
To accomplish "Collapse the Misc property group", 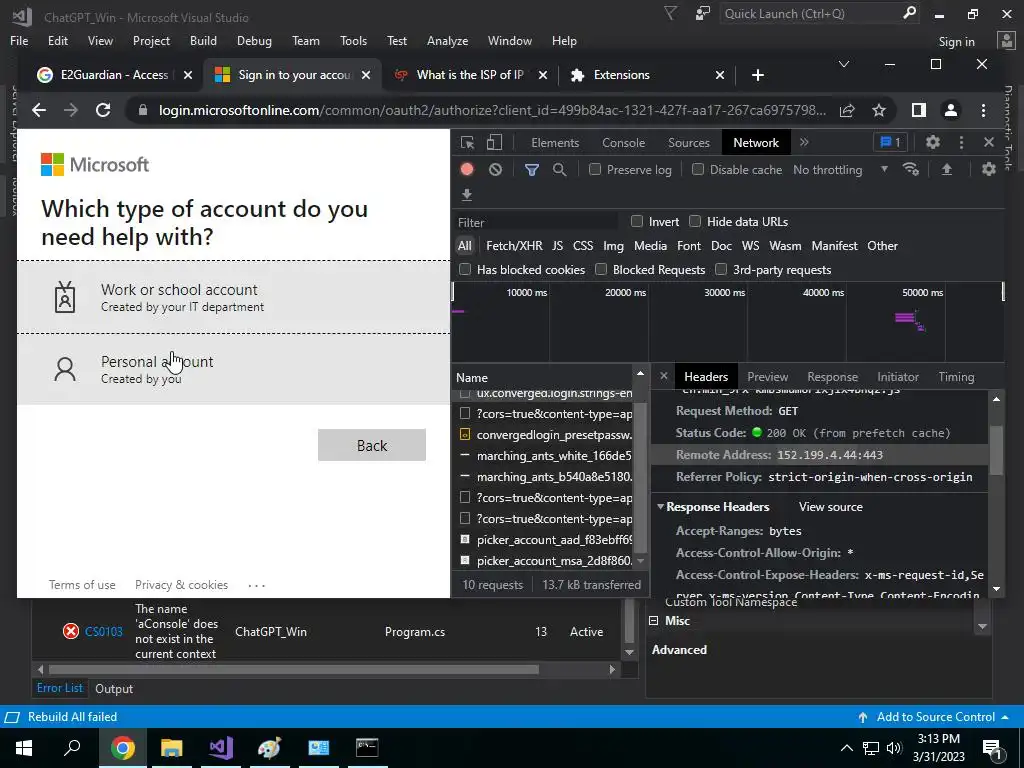I will [654, 620].
